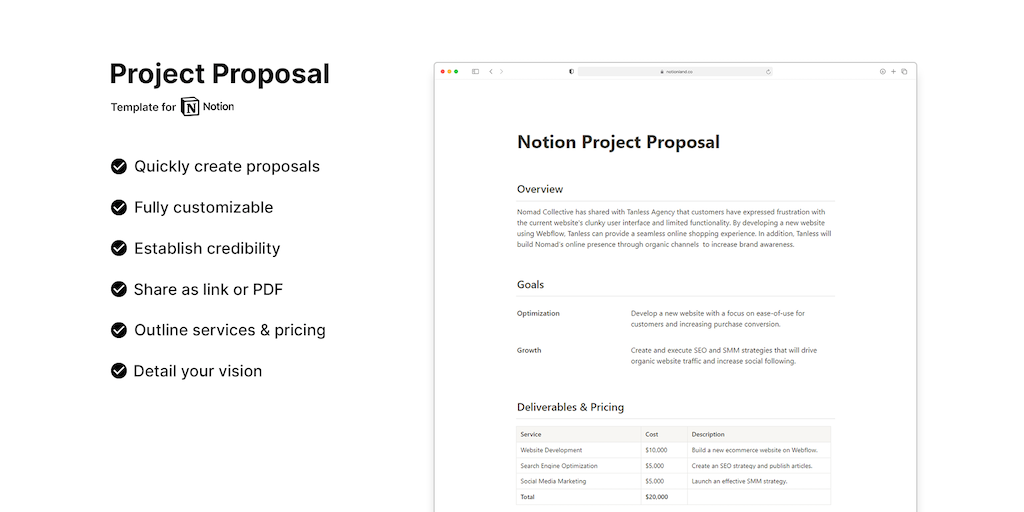1024x512 pixels.
Task: Toggle the Safari sidebar icon
Action: pos(475,72)
